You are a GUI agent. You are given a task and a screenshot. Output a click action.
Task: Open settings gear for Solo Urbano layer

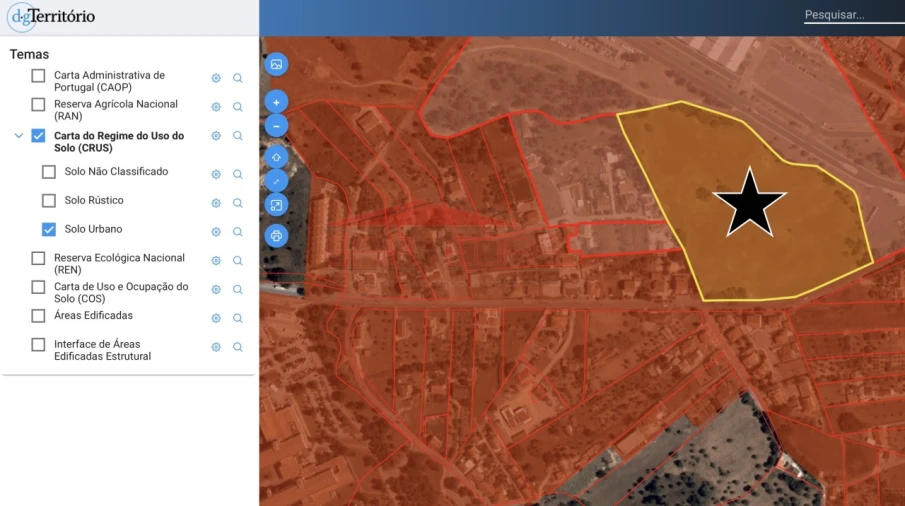tap(216, 231)
